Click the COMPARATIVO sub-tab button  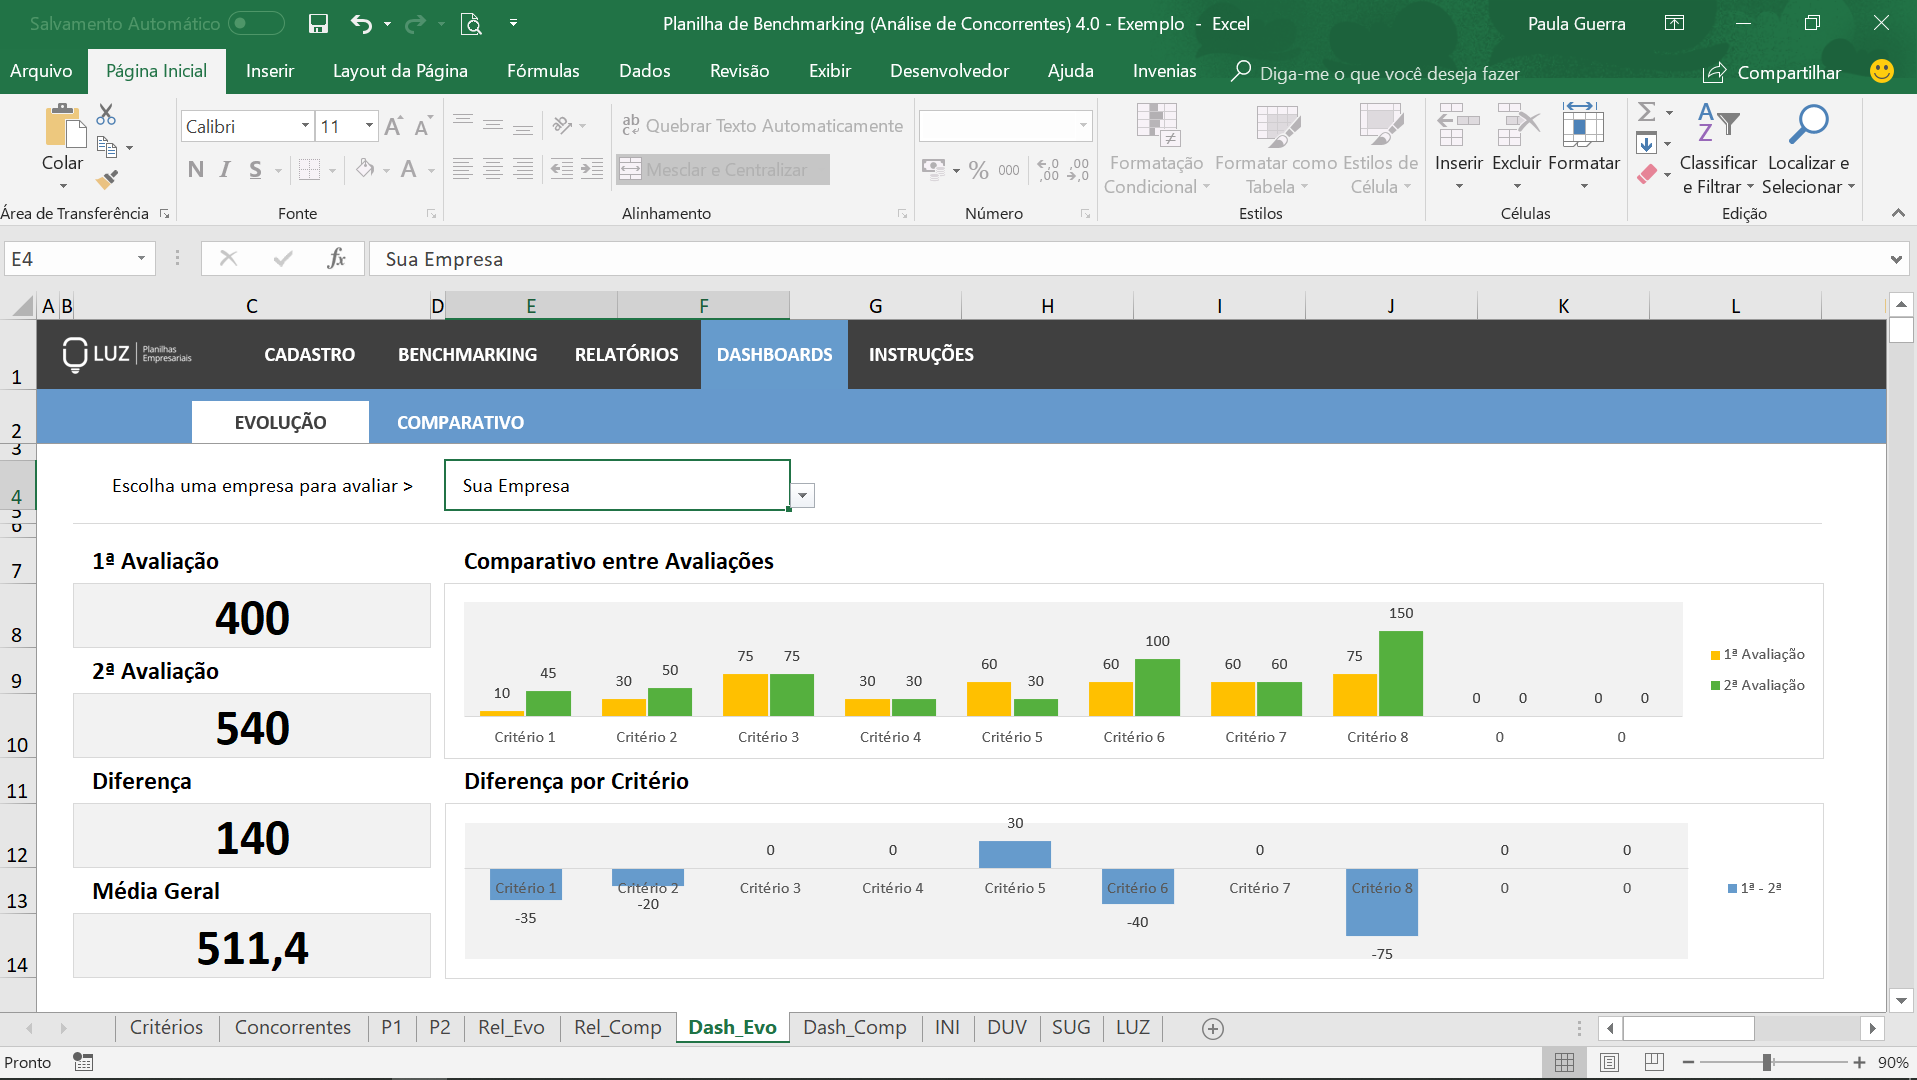[460, 423]
